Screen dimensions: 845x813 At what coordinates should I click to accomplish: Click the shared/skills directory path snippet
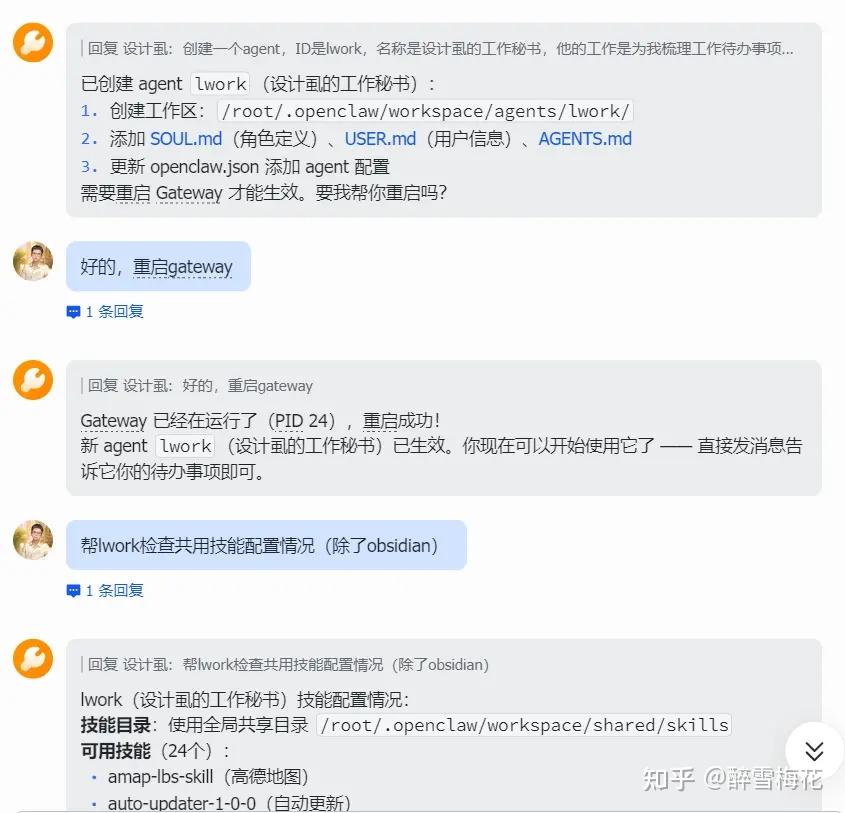(524, 725)
